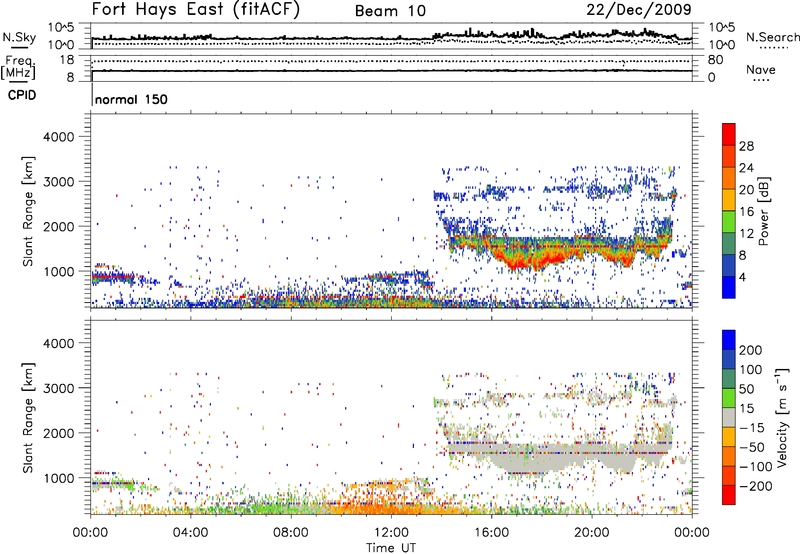Image resolution: width=800 pixels, height=554 pixels.
Task: Click the "Velocity [m s⁻¹]" color bar label
Action: pos(782,417)
